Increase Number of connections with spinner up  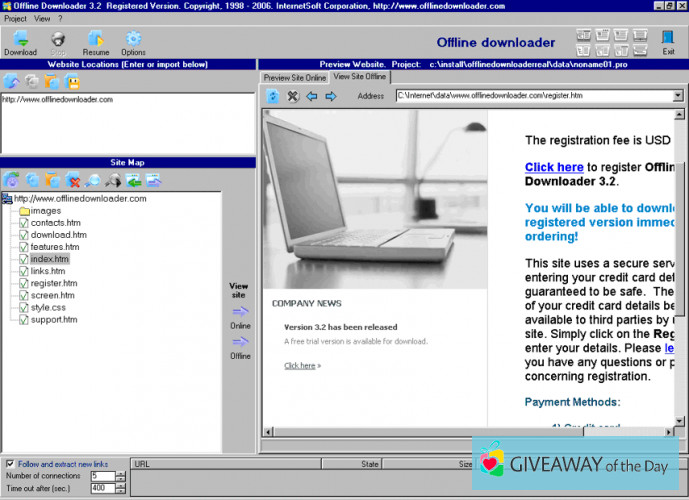point(120,473)
